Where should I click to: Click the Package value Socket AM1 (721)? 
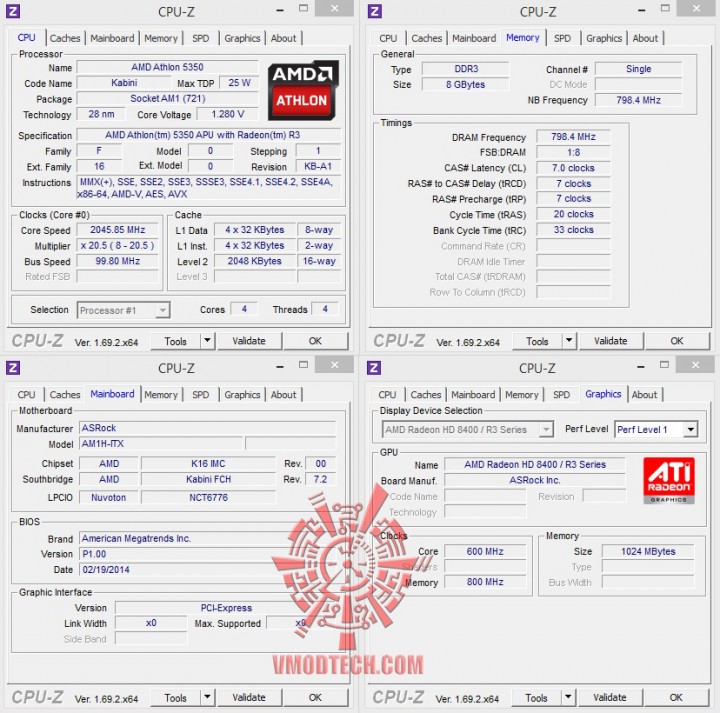coord(167,98)
